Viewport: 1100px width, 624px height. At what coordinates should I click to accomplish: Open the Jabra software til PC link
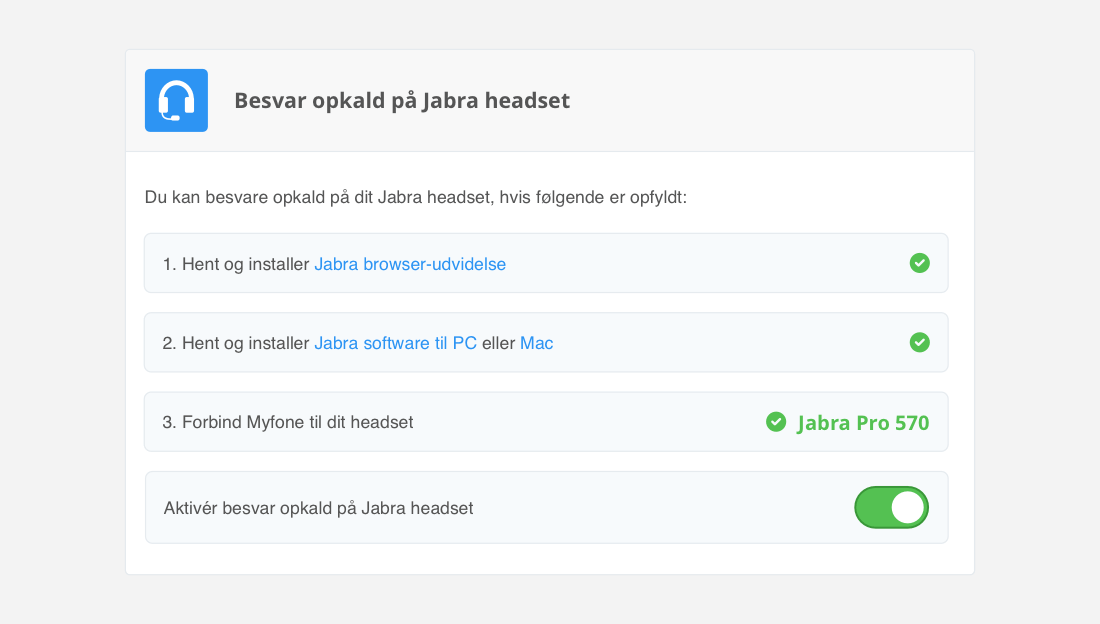(x=396, y=343)
